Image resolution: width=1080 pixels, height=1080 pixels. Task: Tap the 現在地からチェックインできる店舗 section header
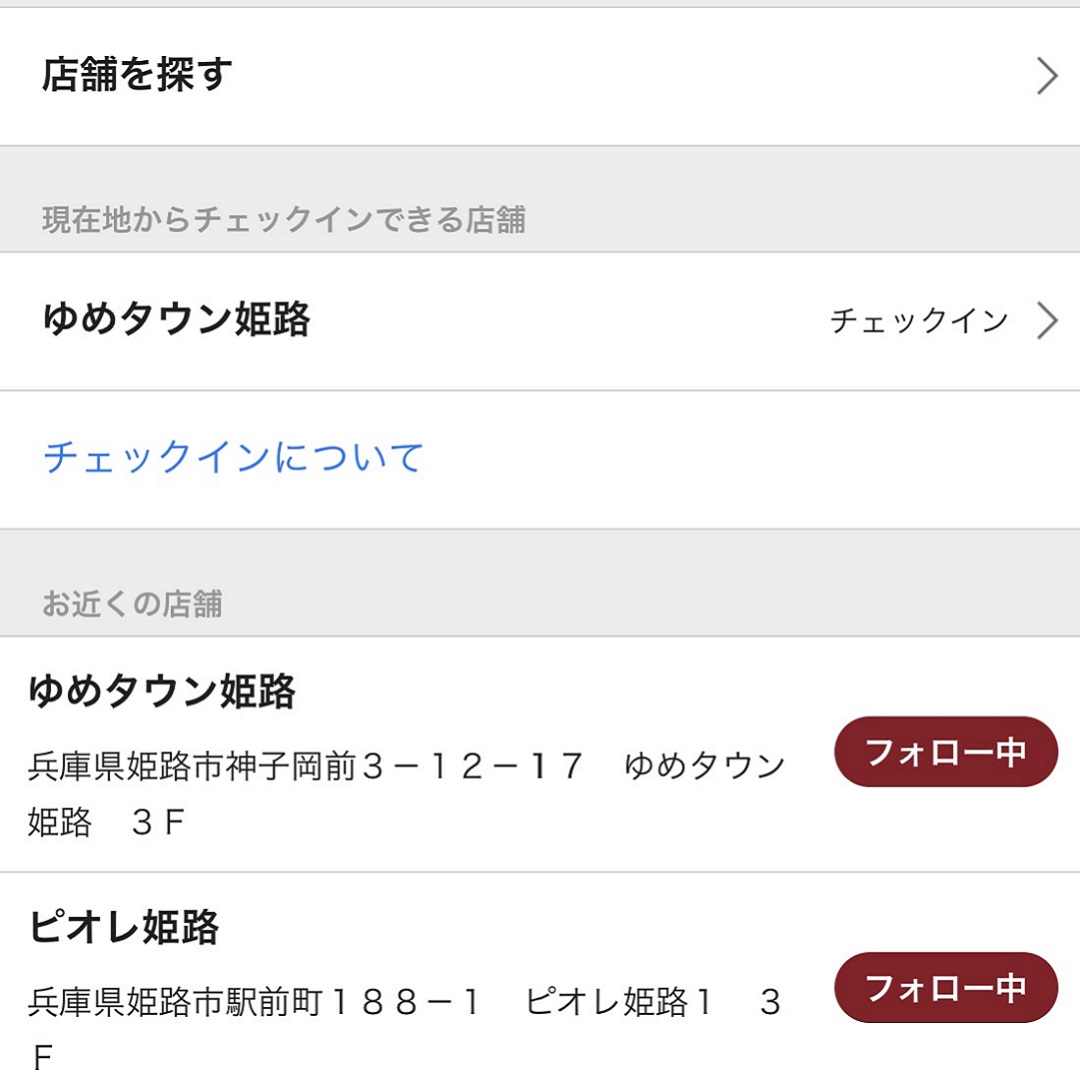click(284, 220)
